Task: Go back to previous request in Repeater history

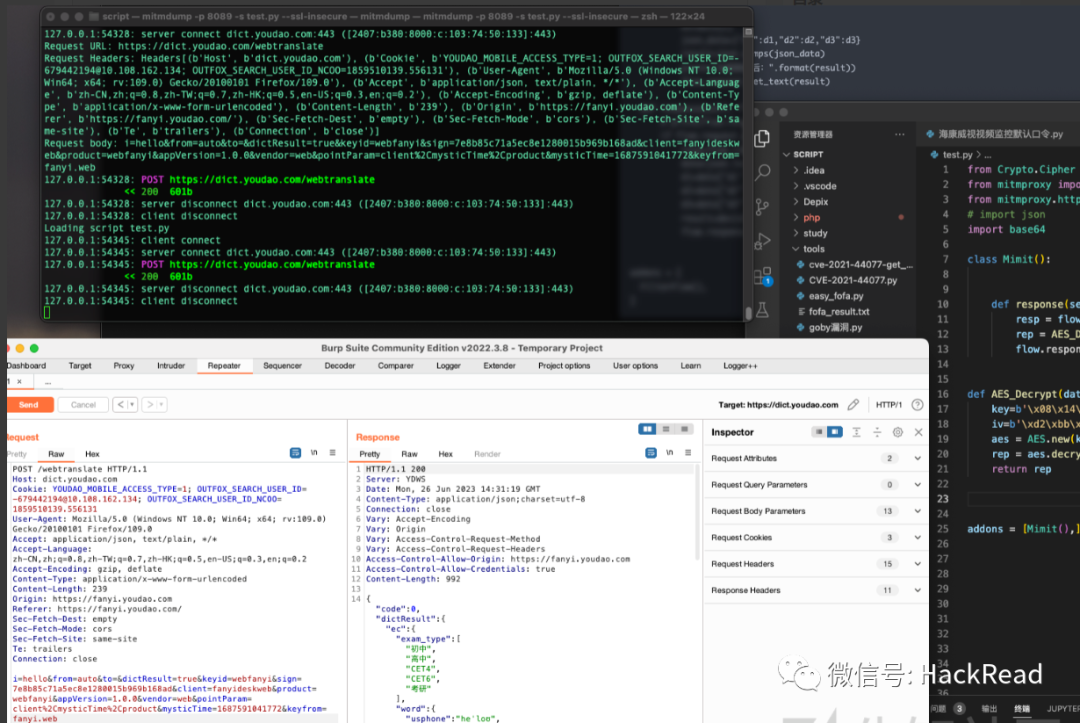Action: (121, 405)
